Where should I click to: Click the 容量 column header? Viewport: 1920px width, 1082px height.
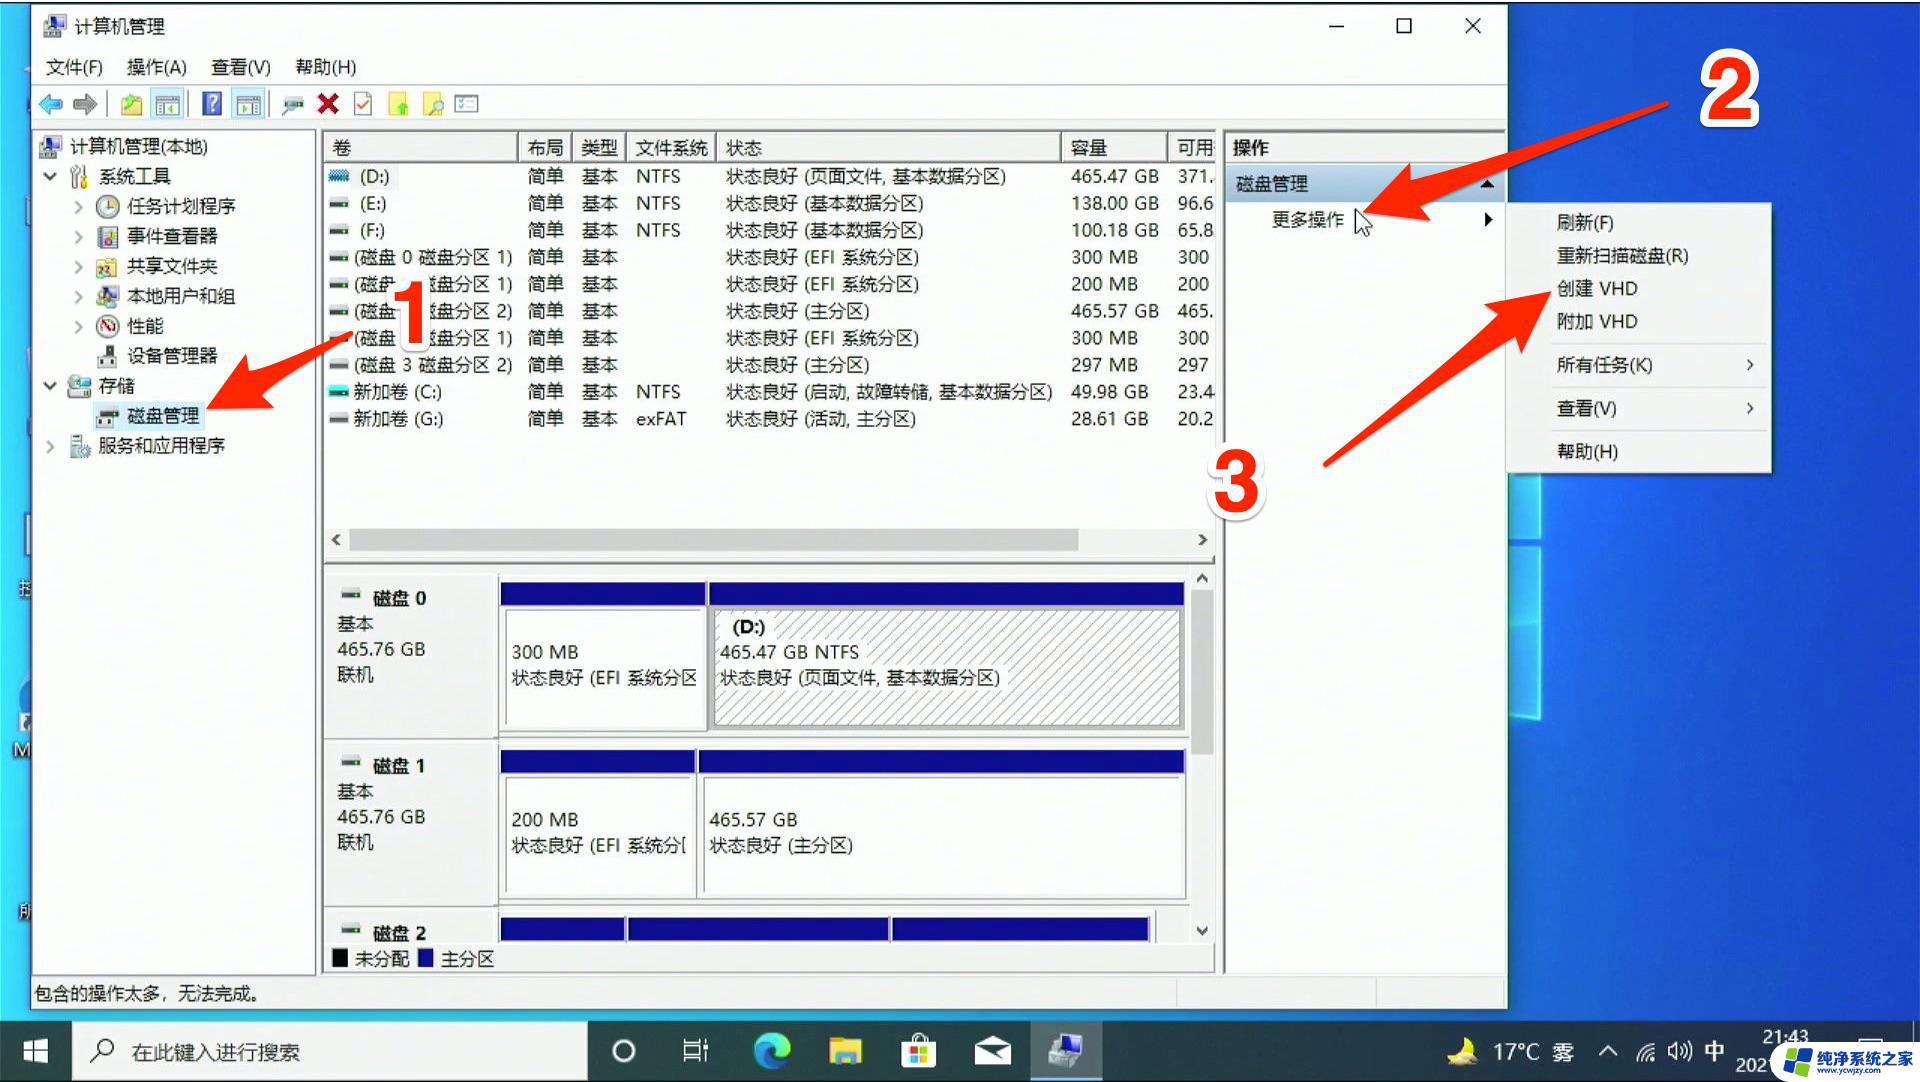tap(1114, 148)
